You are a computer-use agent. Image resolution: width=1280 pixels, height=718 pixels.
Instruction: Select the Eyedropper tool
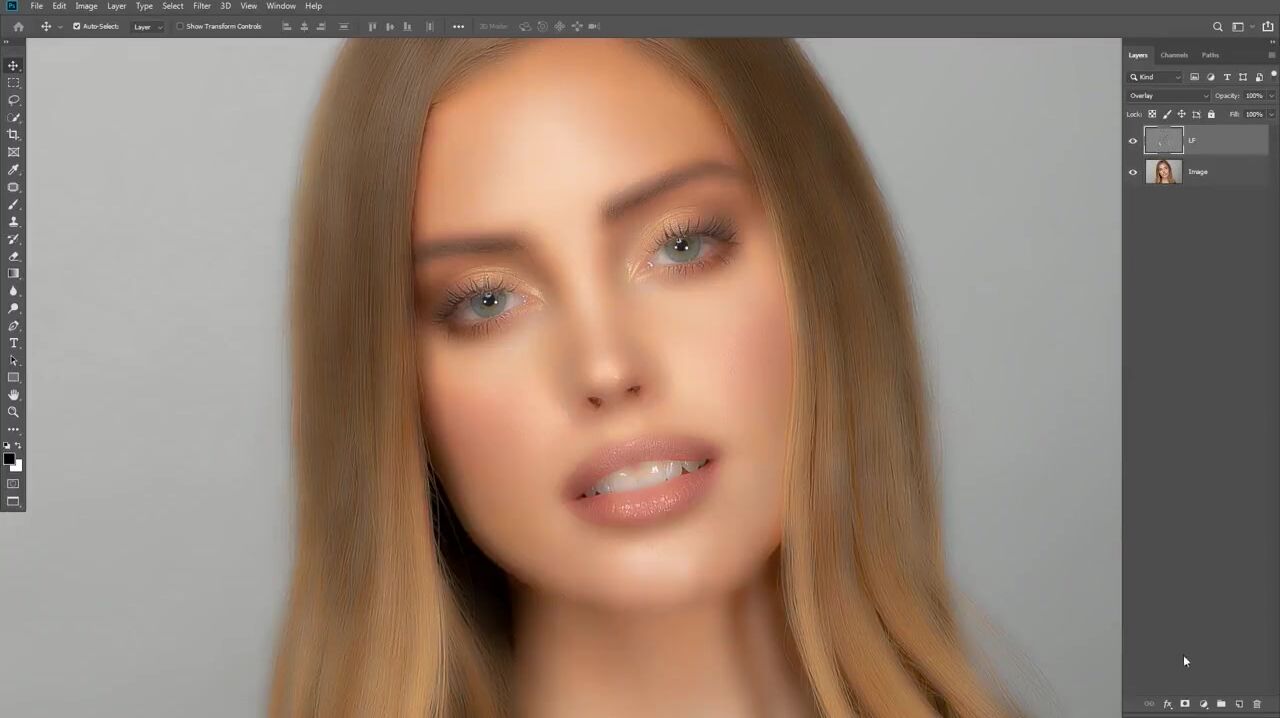(14, 170)
